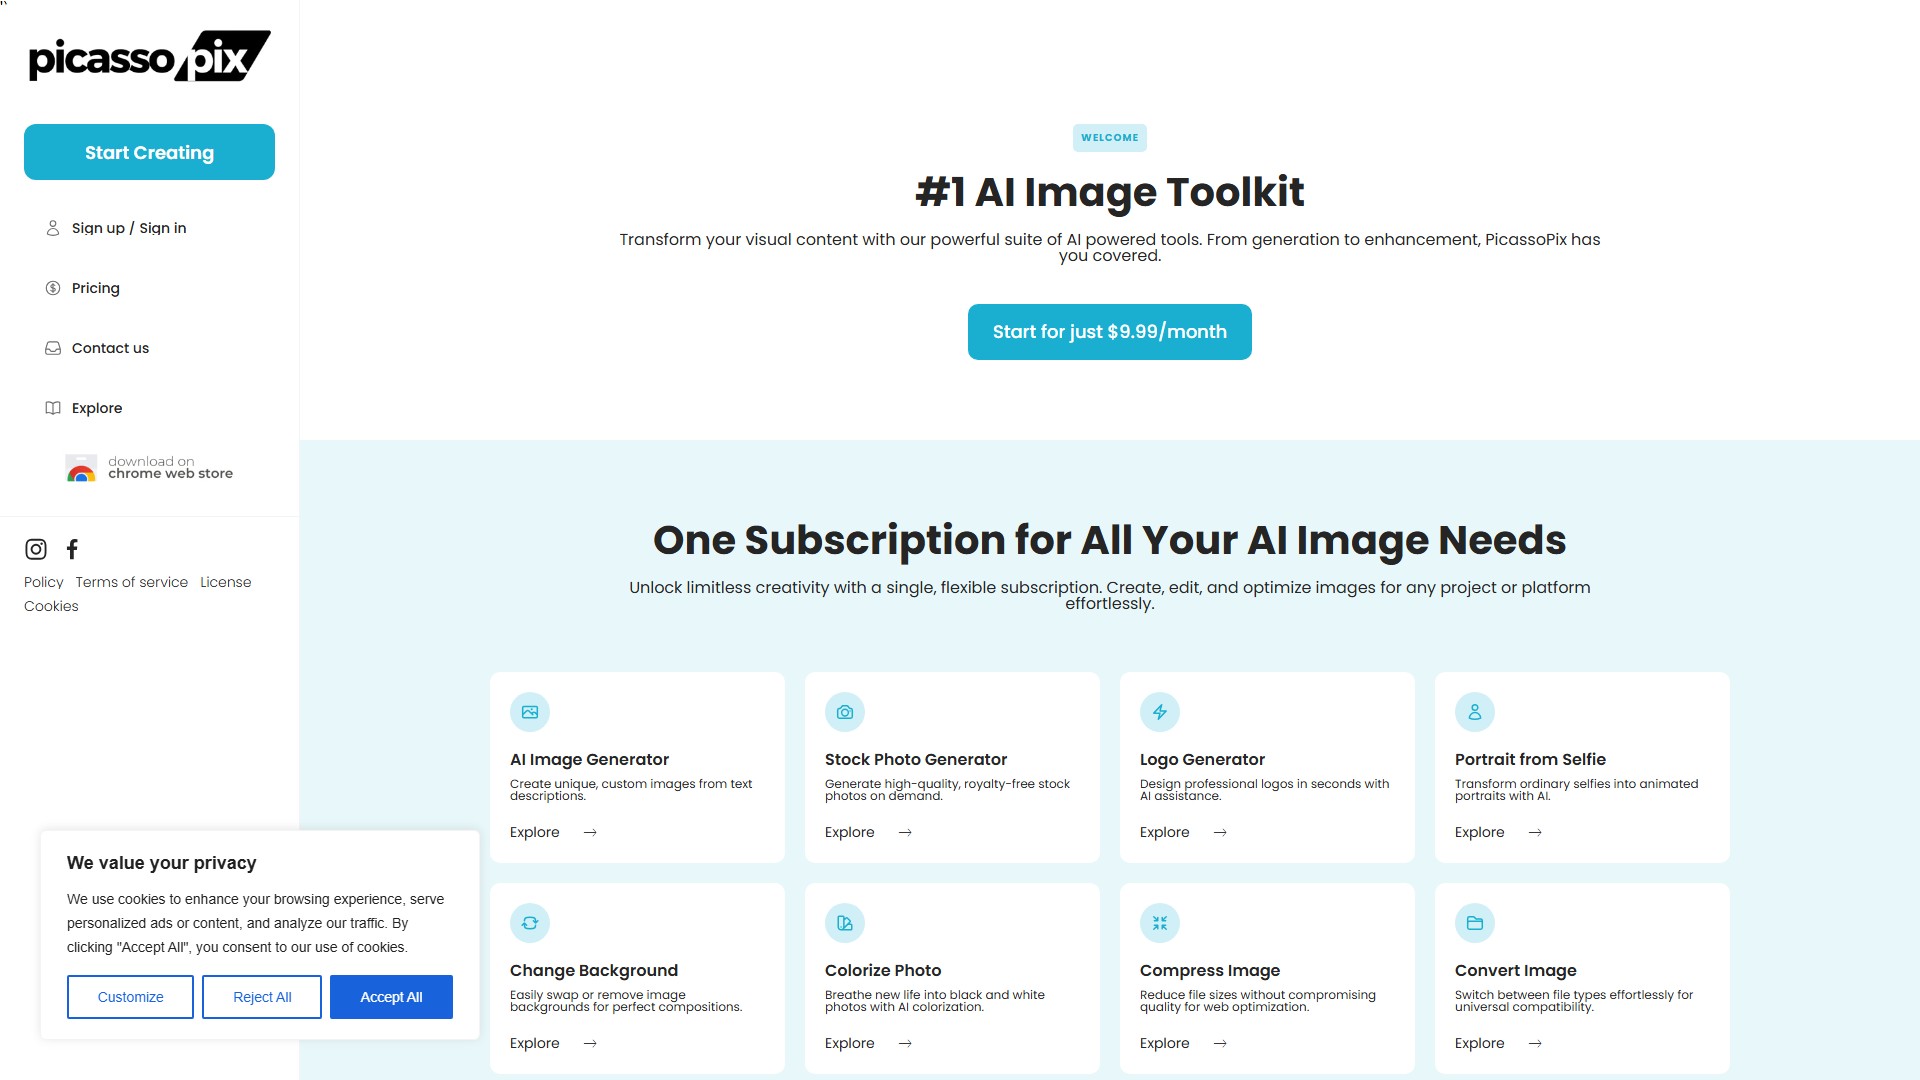Open the Facebook icon link
The image size is (1920, 1080).
point(72,549)
